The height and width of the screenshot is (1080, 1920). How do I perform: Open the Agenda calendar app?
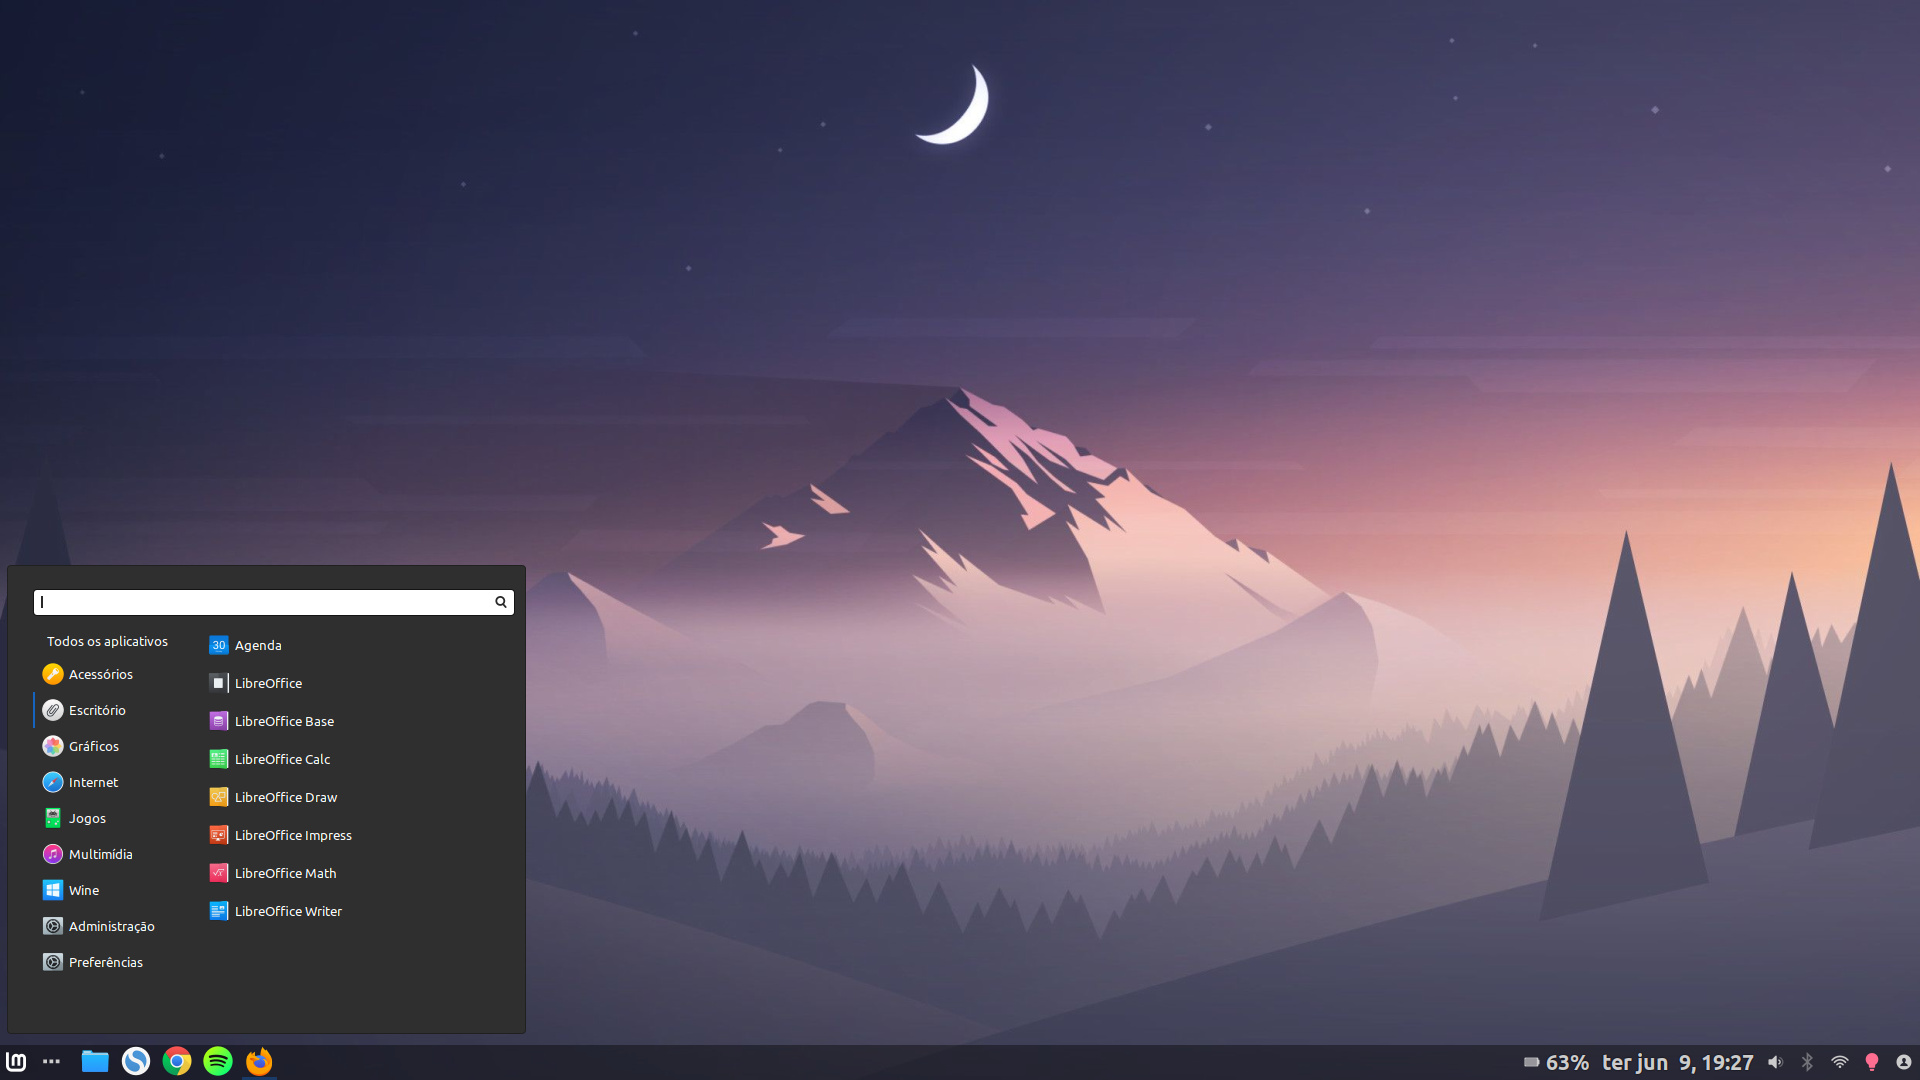pos(257,645)
